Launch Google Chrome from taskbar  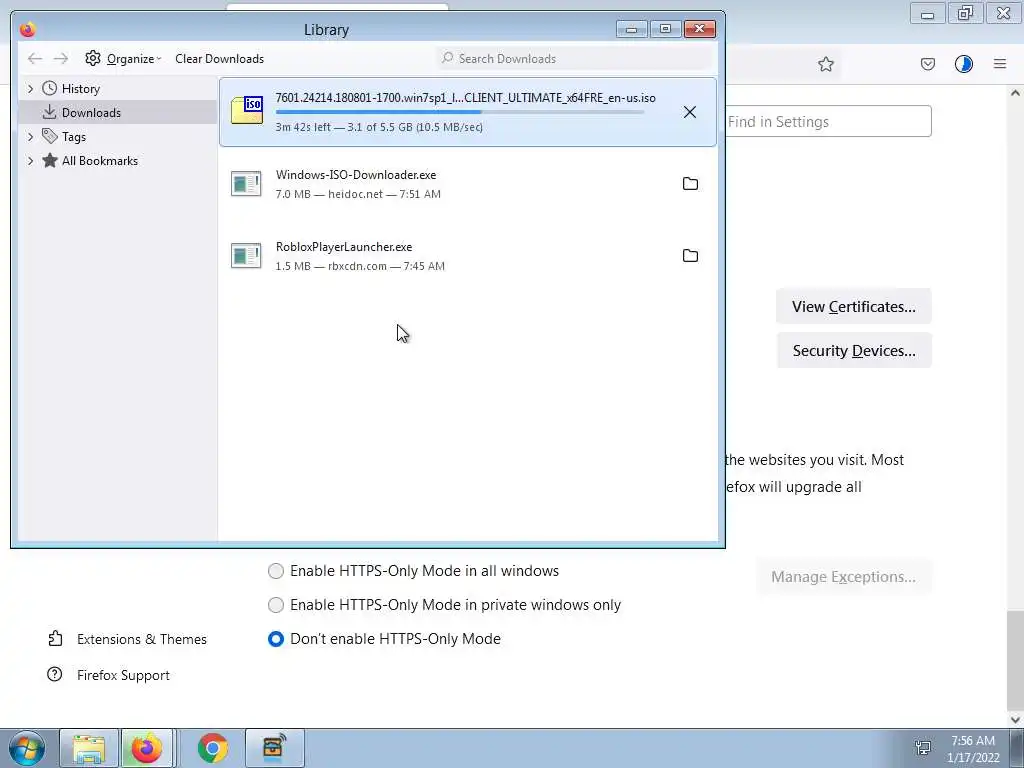pos(213,748)
